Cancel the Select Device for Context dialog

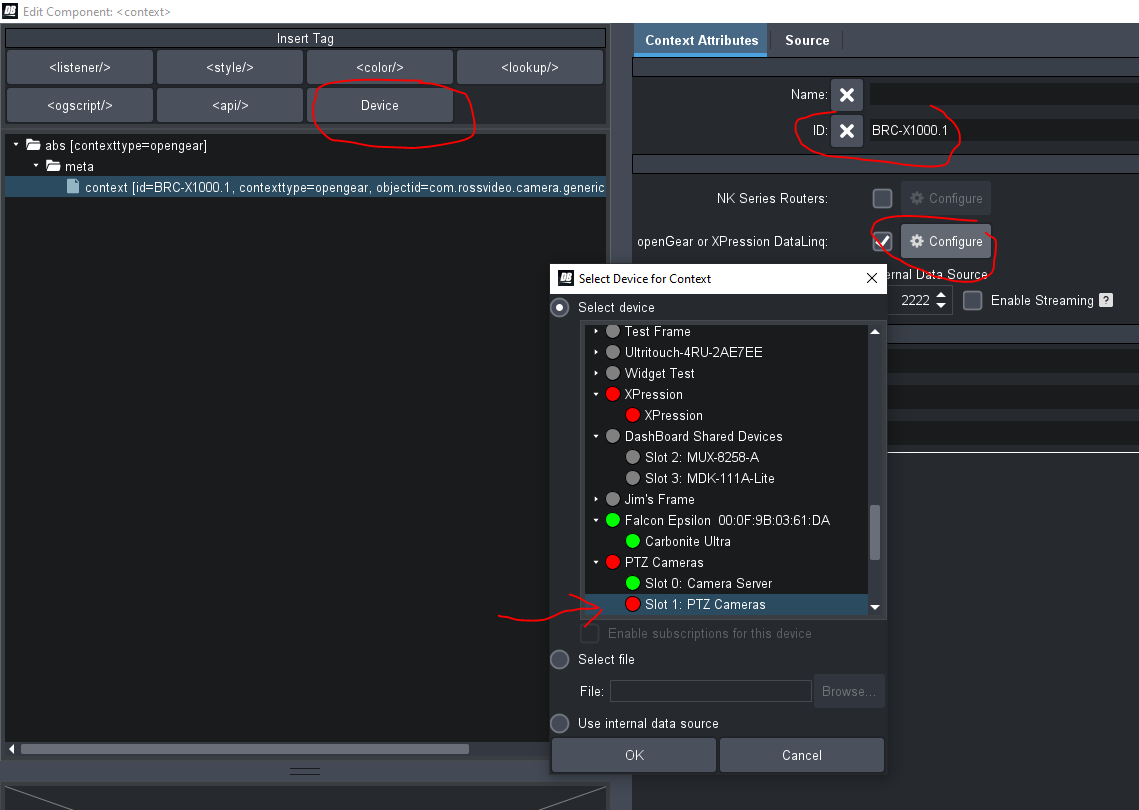802,756
